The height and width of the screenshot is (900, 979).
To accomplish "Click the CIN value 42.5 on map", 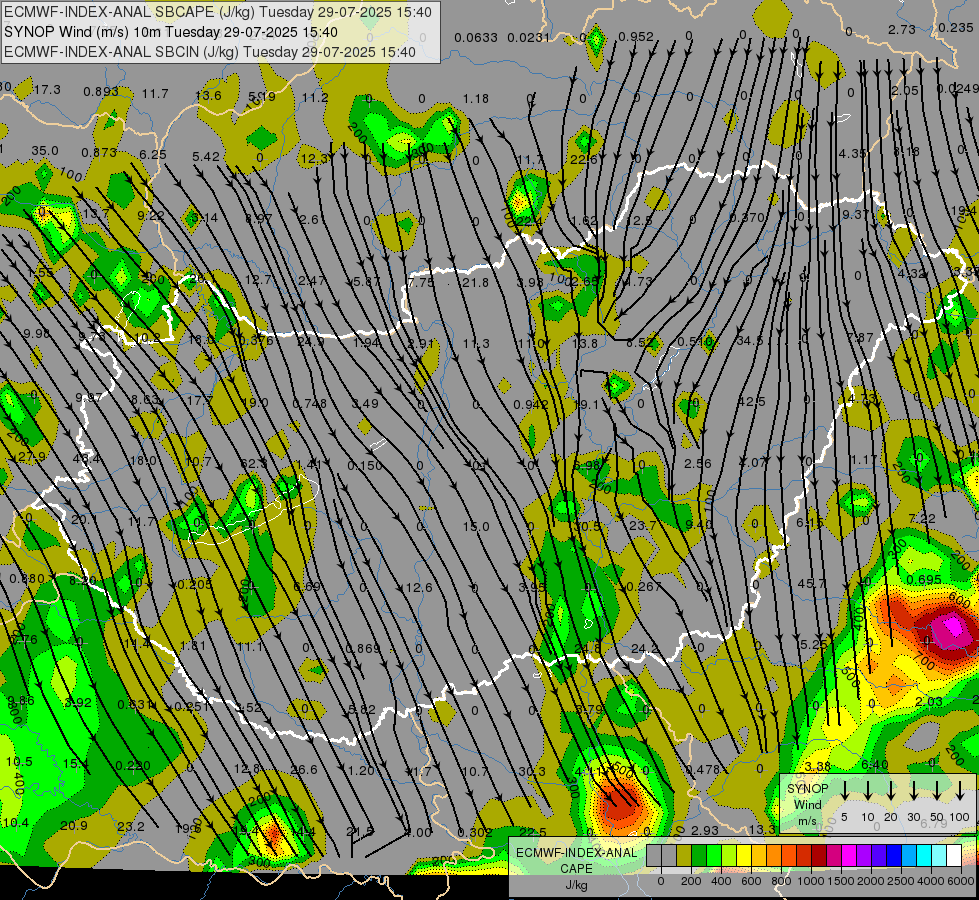I will coord(751,402).
